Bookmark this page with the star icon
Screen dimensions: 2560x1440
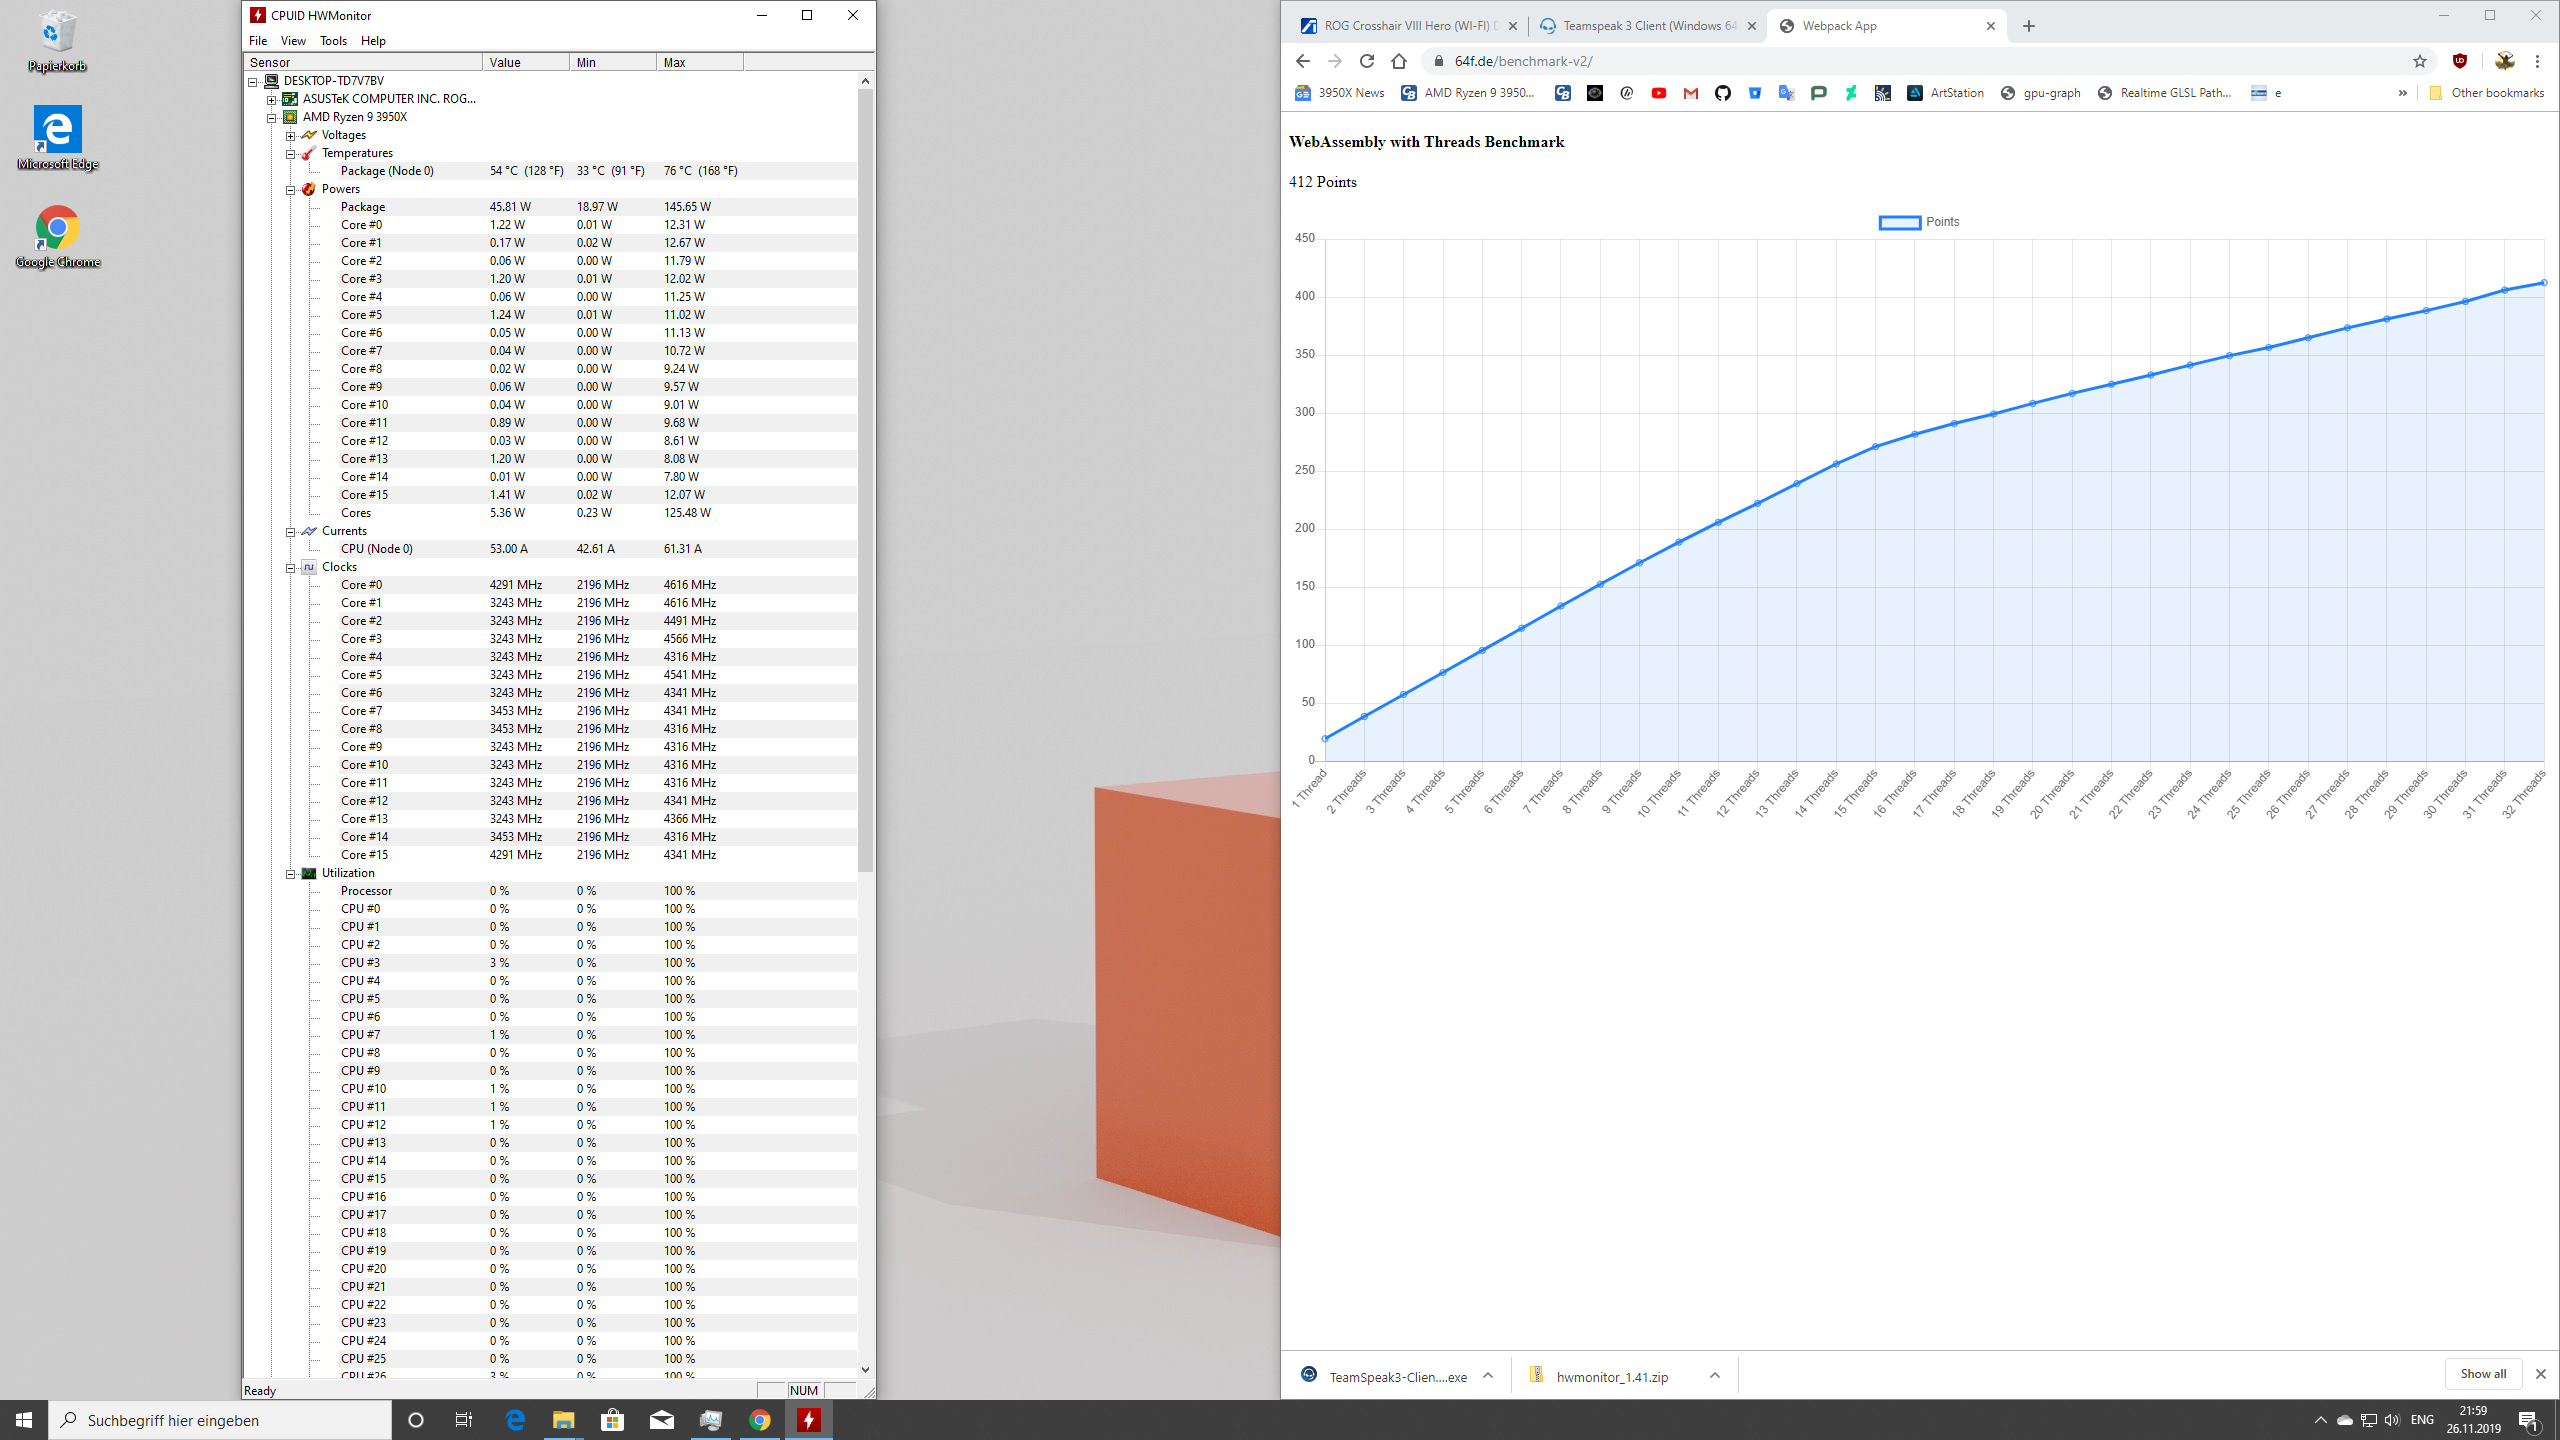coord(2420,61)
